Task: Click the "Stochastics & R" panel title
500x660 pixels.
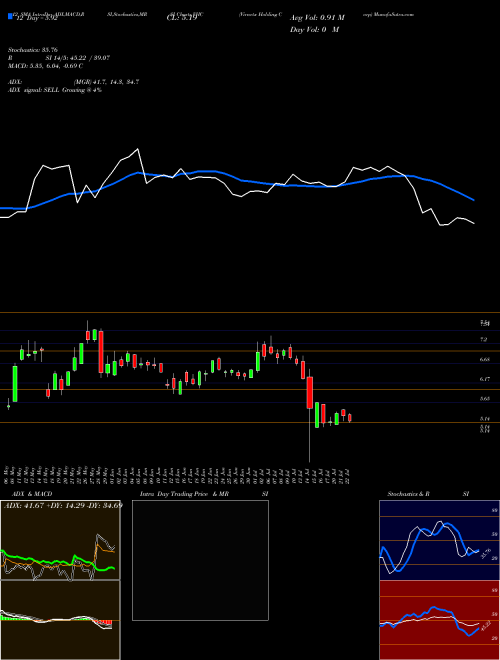Action: (x=408, y=494)
